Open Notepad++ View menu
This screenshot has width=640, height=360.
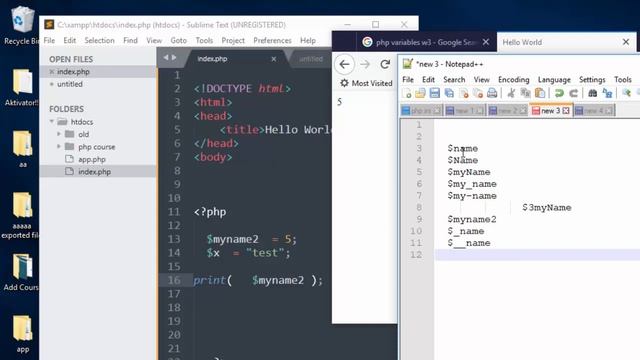click(482, 80)
